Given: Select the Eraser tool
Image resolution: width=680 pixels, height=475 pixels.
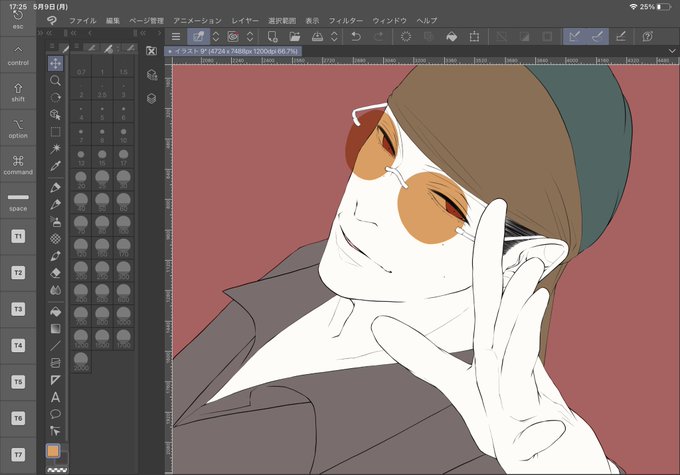Looking at the screenshot, I should (56, 273).
